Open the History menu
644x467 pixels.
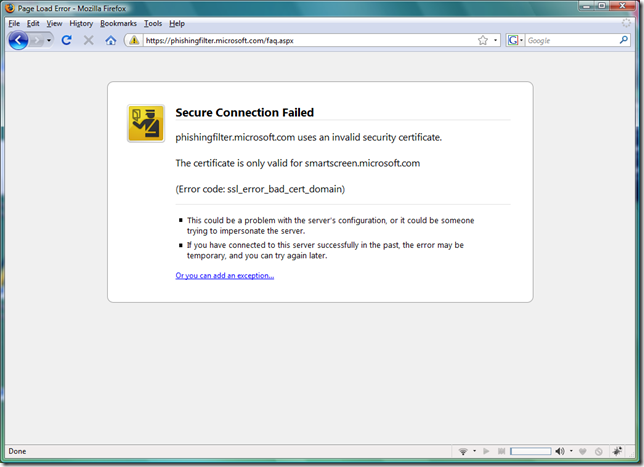(x=81, y=23)
